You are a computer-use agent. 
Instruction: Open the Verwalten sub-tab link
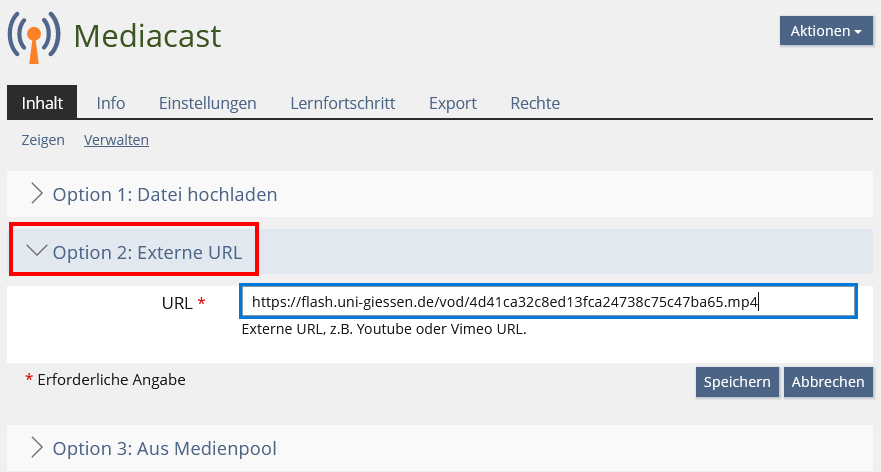[x=116, y=140]
